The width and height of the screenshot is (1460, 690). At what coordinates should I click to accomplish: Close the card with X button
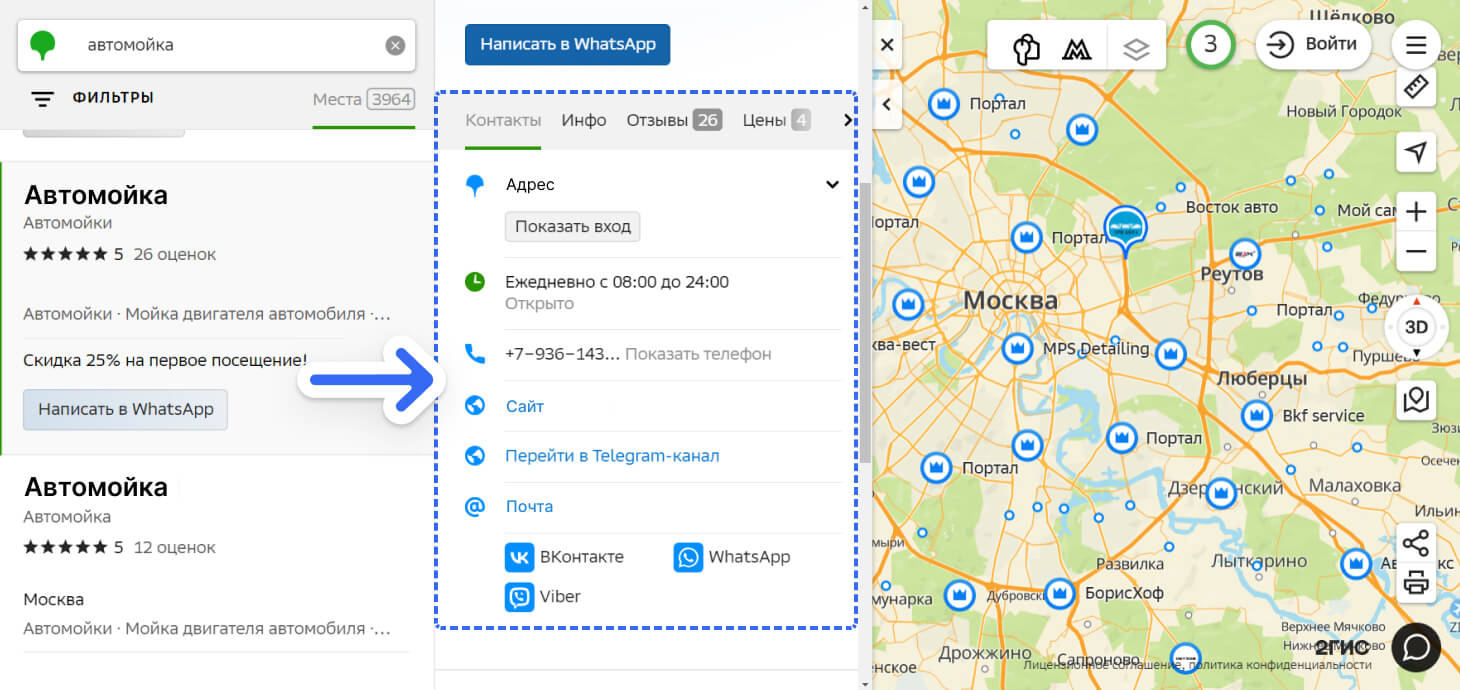[x=887, y=45]
